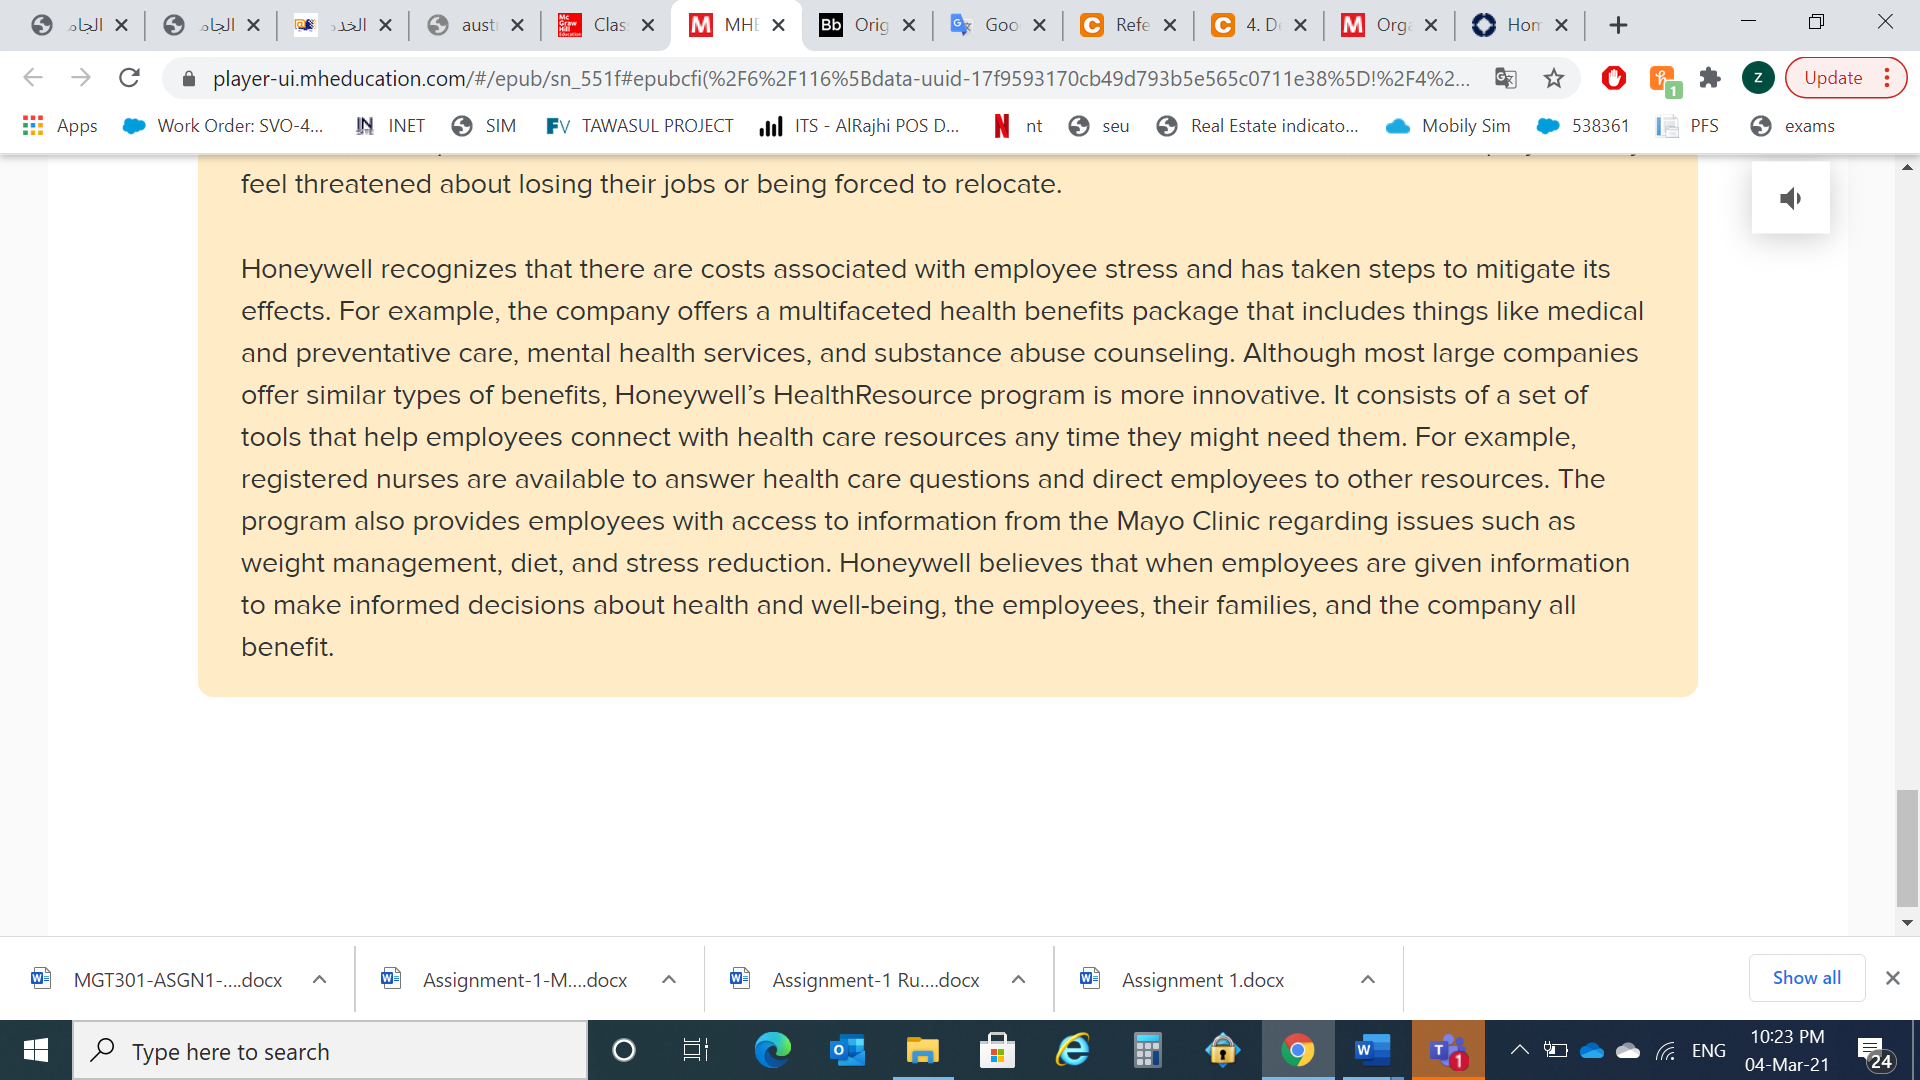Click the Update button in Chrome
Screen dimensions: 1920x1080
pos(1846,78)
